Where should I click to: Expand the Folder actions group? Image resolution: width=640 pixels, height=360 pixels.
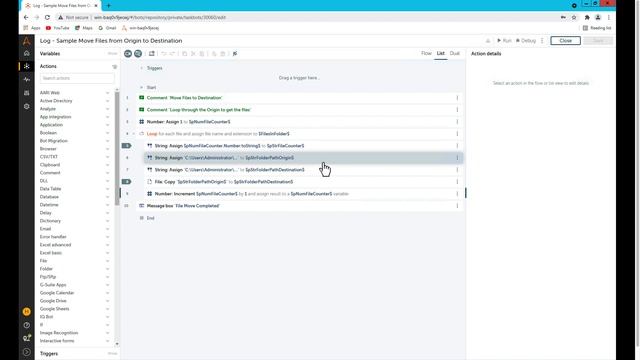(108, 269)
